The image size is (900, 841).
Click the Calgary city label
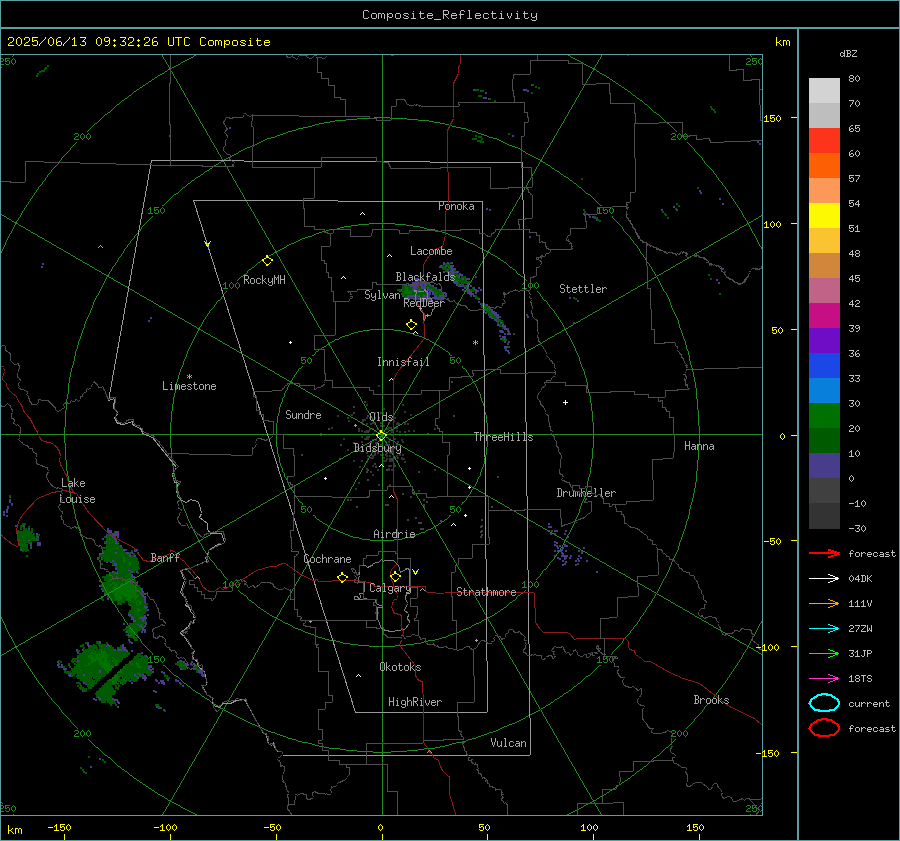point(390,588)
